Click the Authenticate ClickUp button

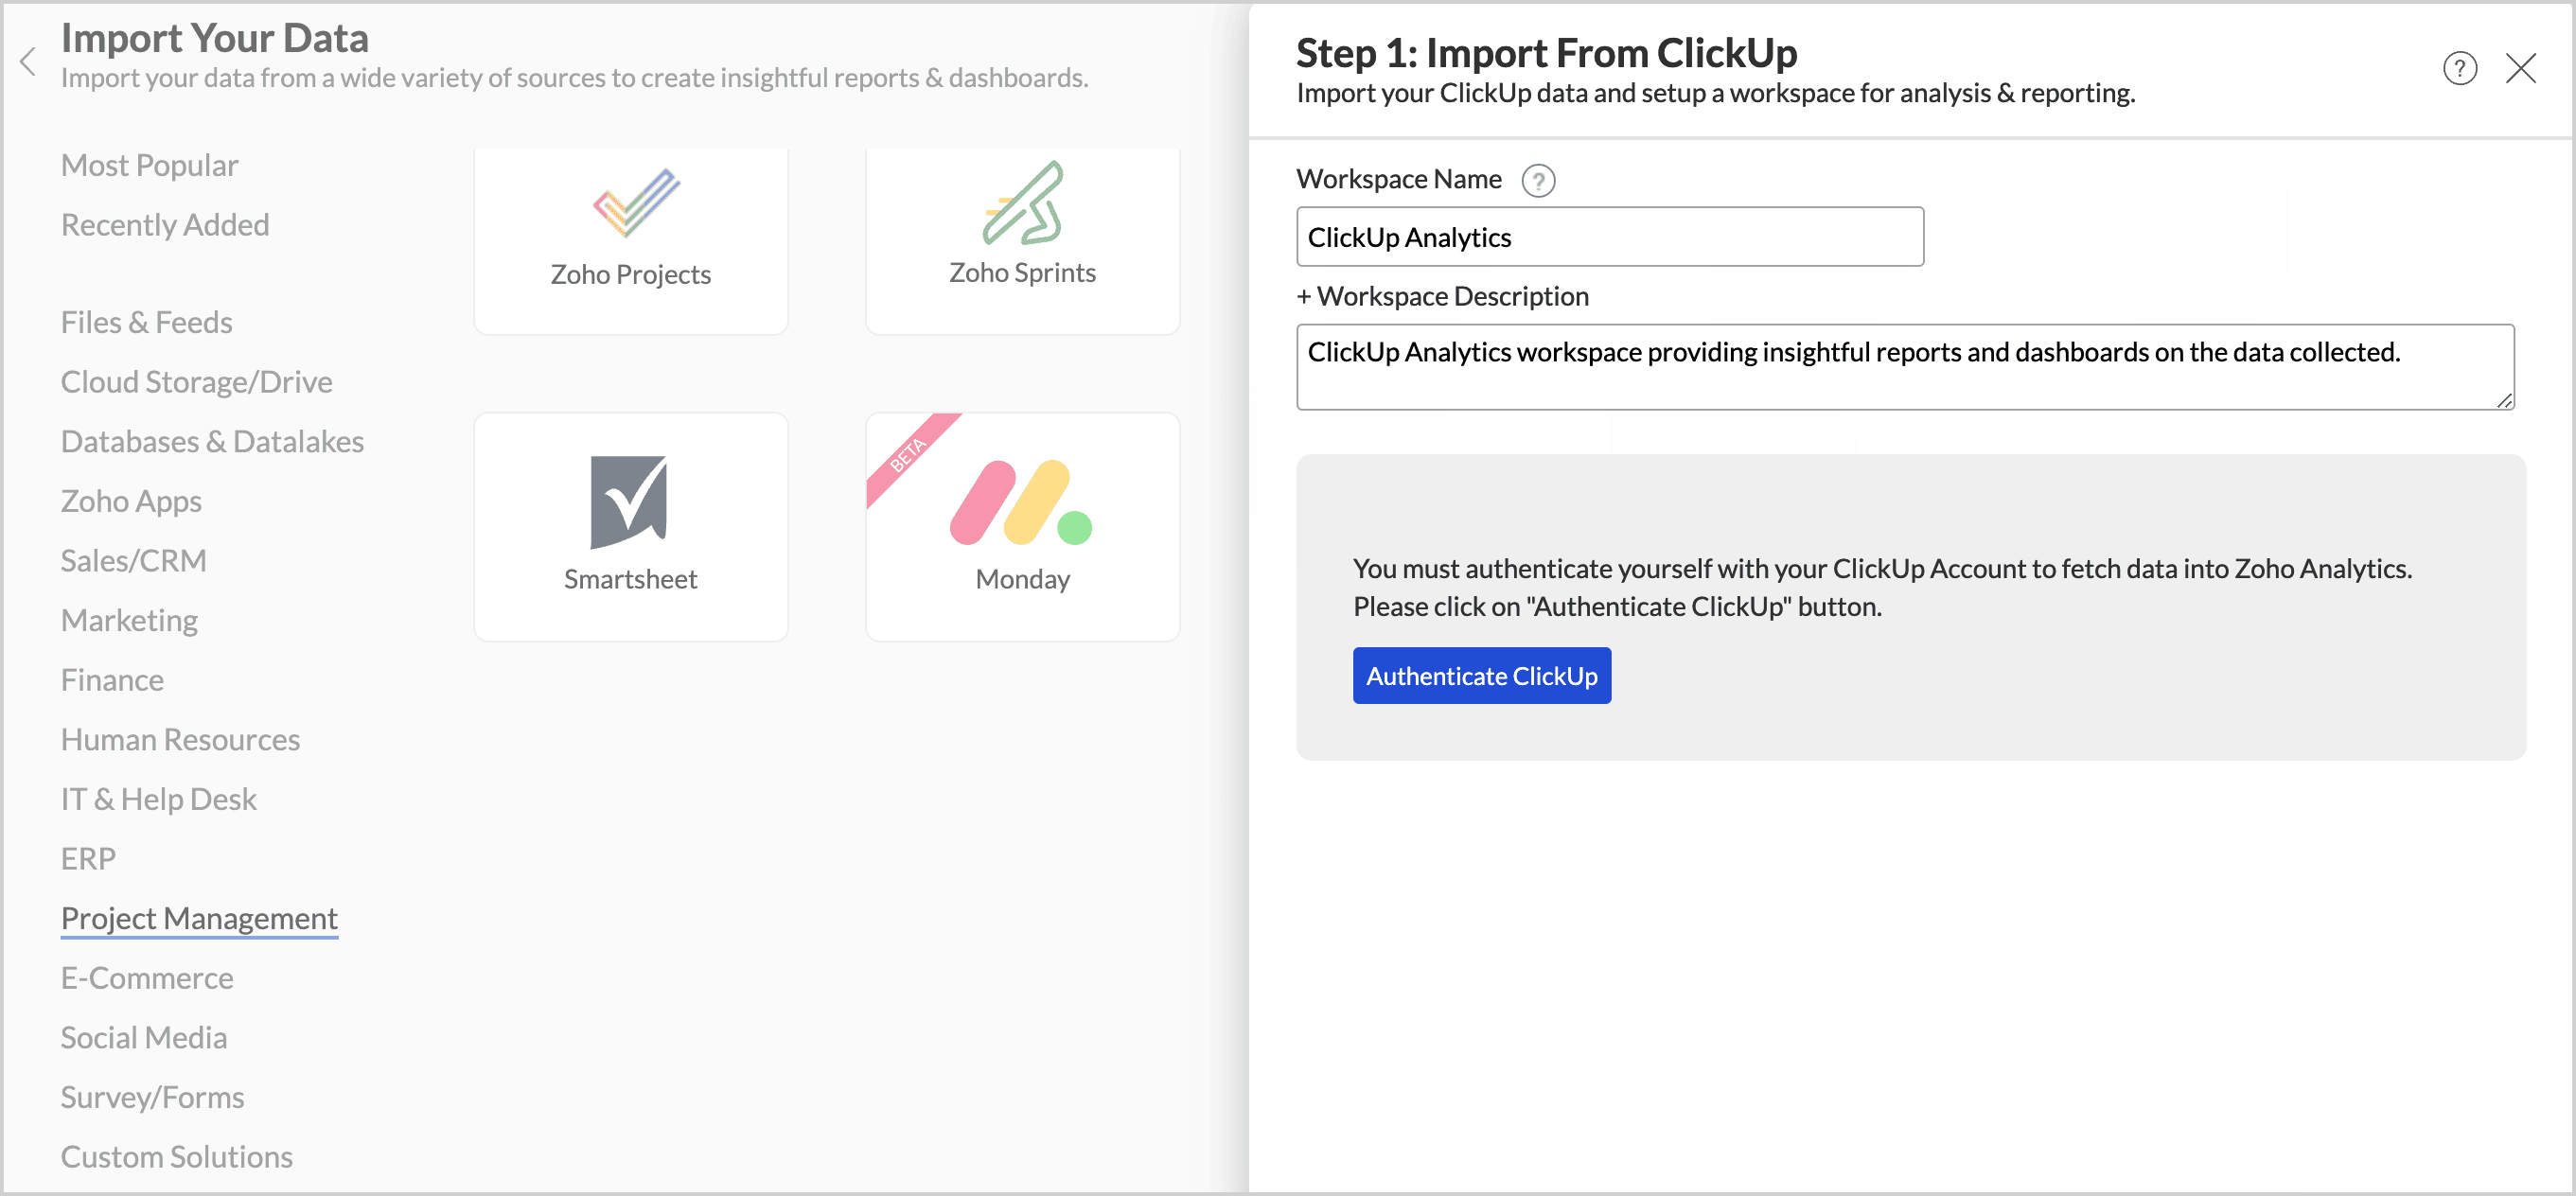(x=1481, y=676)
